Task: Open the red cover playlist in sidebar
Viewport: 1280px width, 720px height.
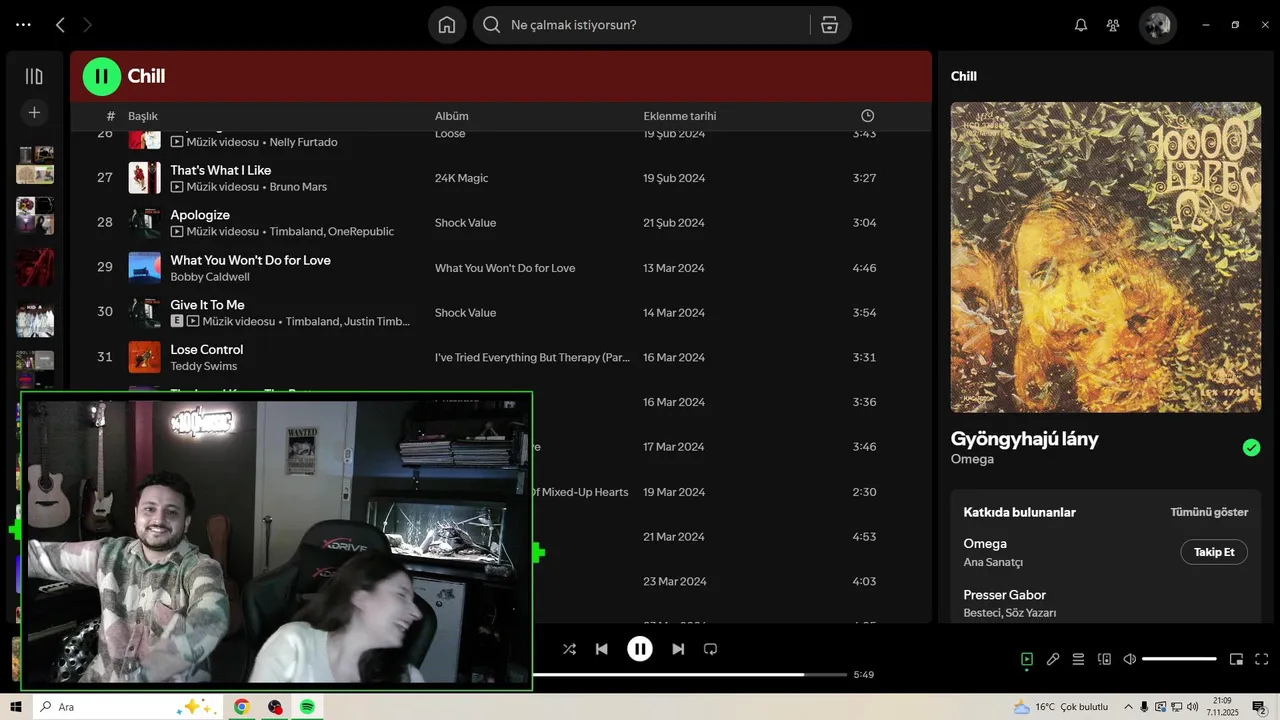Action: point(35,267)
